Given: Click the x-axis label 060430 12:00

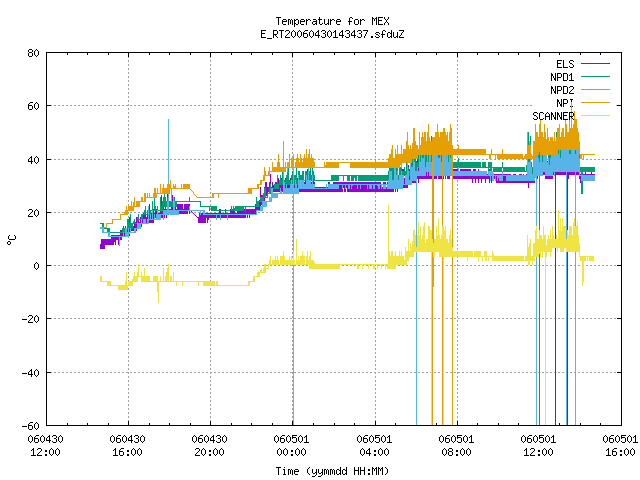Looking at the screenshot, I should pos(45,445).
